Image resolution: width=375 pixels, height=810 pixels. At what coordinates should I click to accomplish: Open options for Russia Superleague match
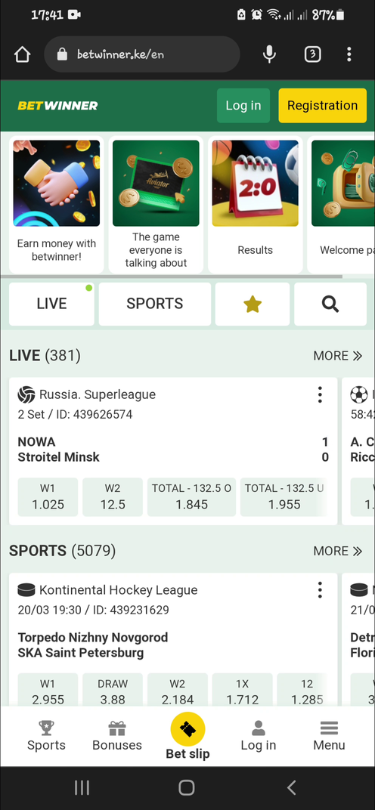tap(320, 395)
